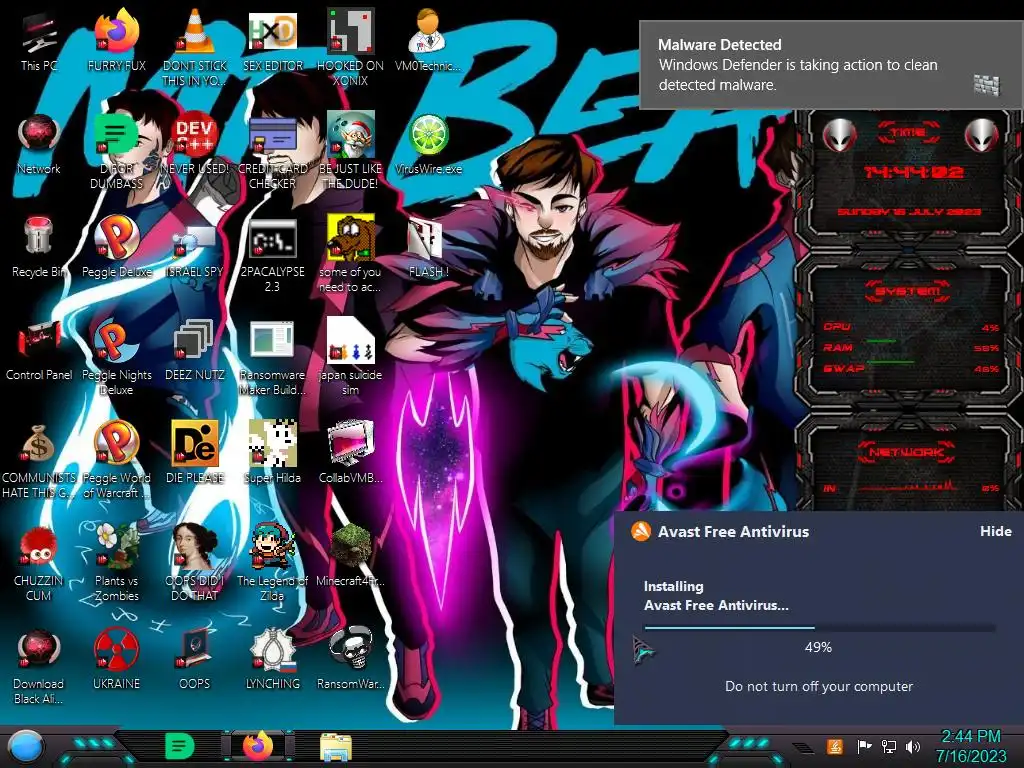
Task: Hide the Avast Free Antivirus popup
Action: tap(995, 532)
